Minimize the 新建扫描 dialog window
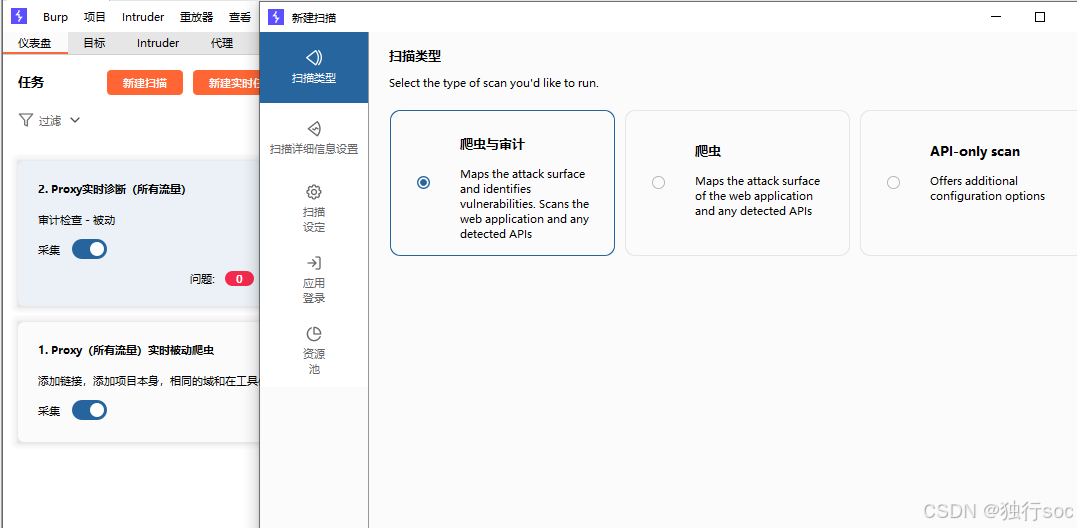The width and height of the screenshot is (1077, 528). tap(995, 17)
